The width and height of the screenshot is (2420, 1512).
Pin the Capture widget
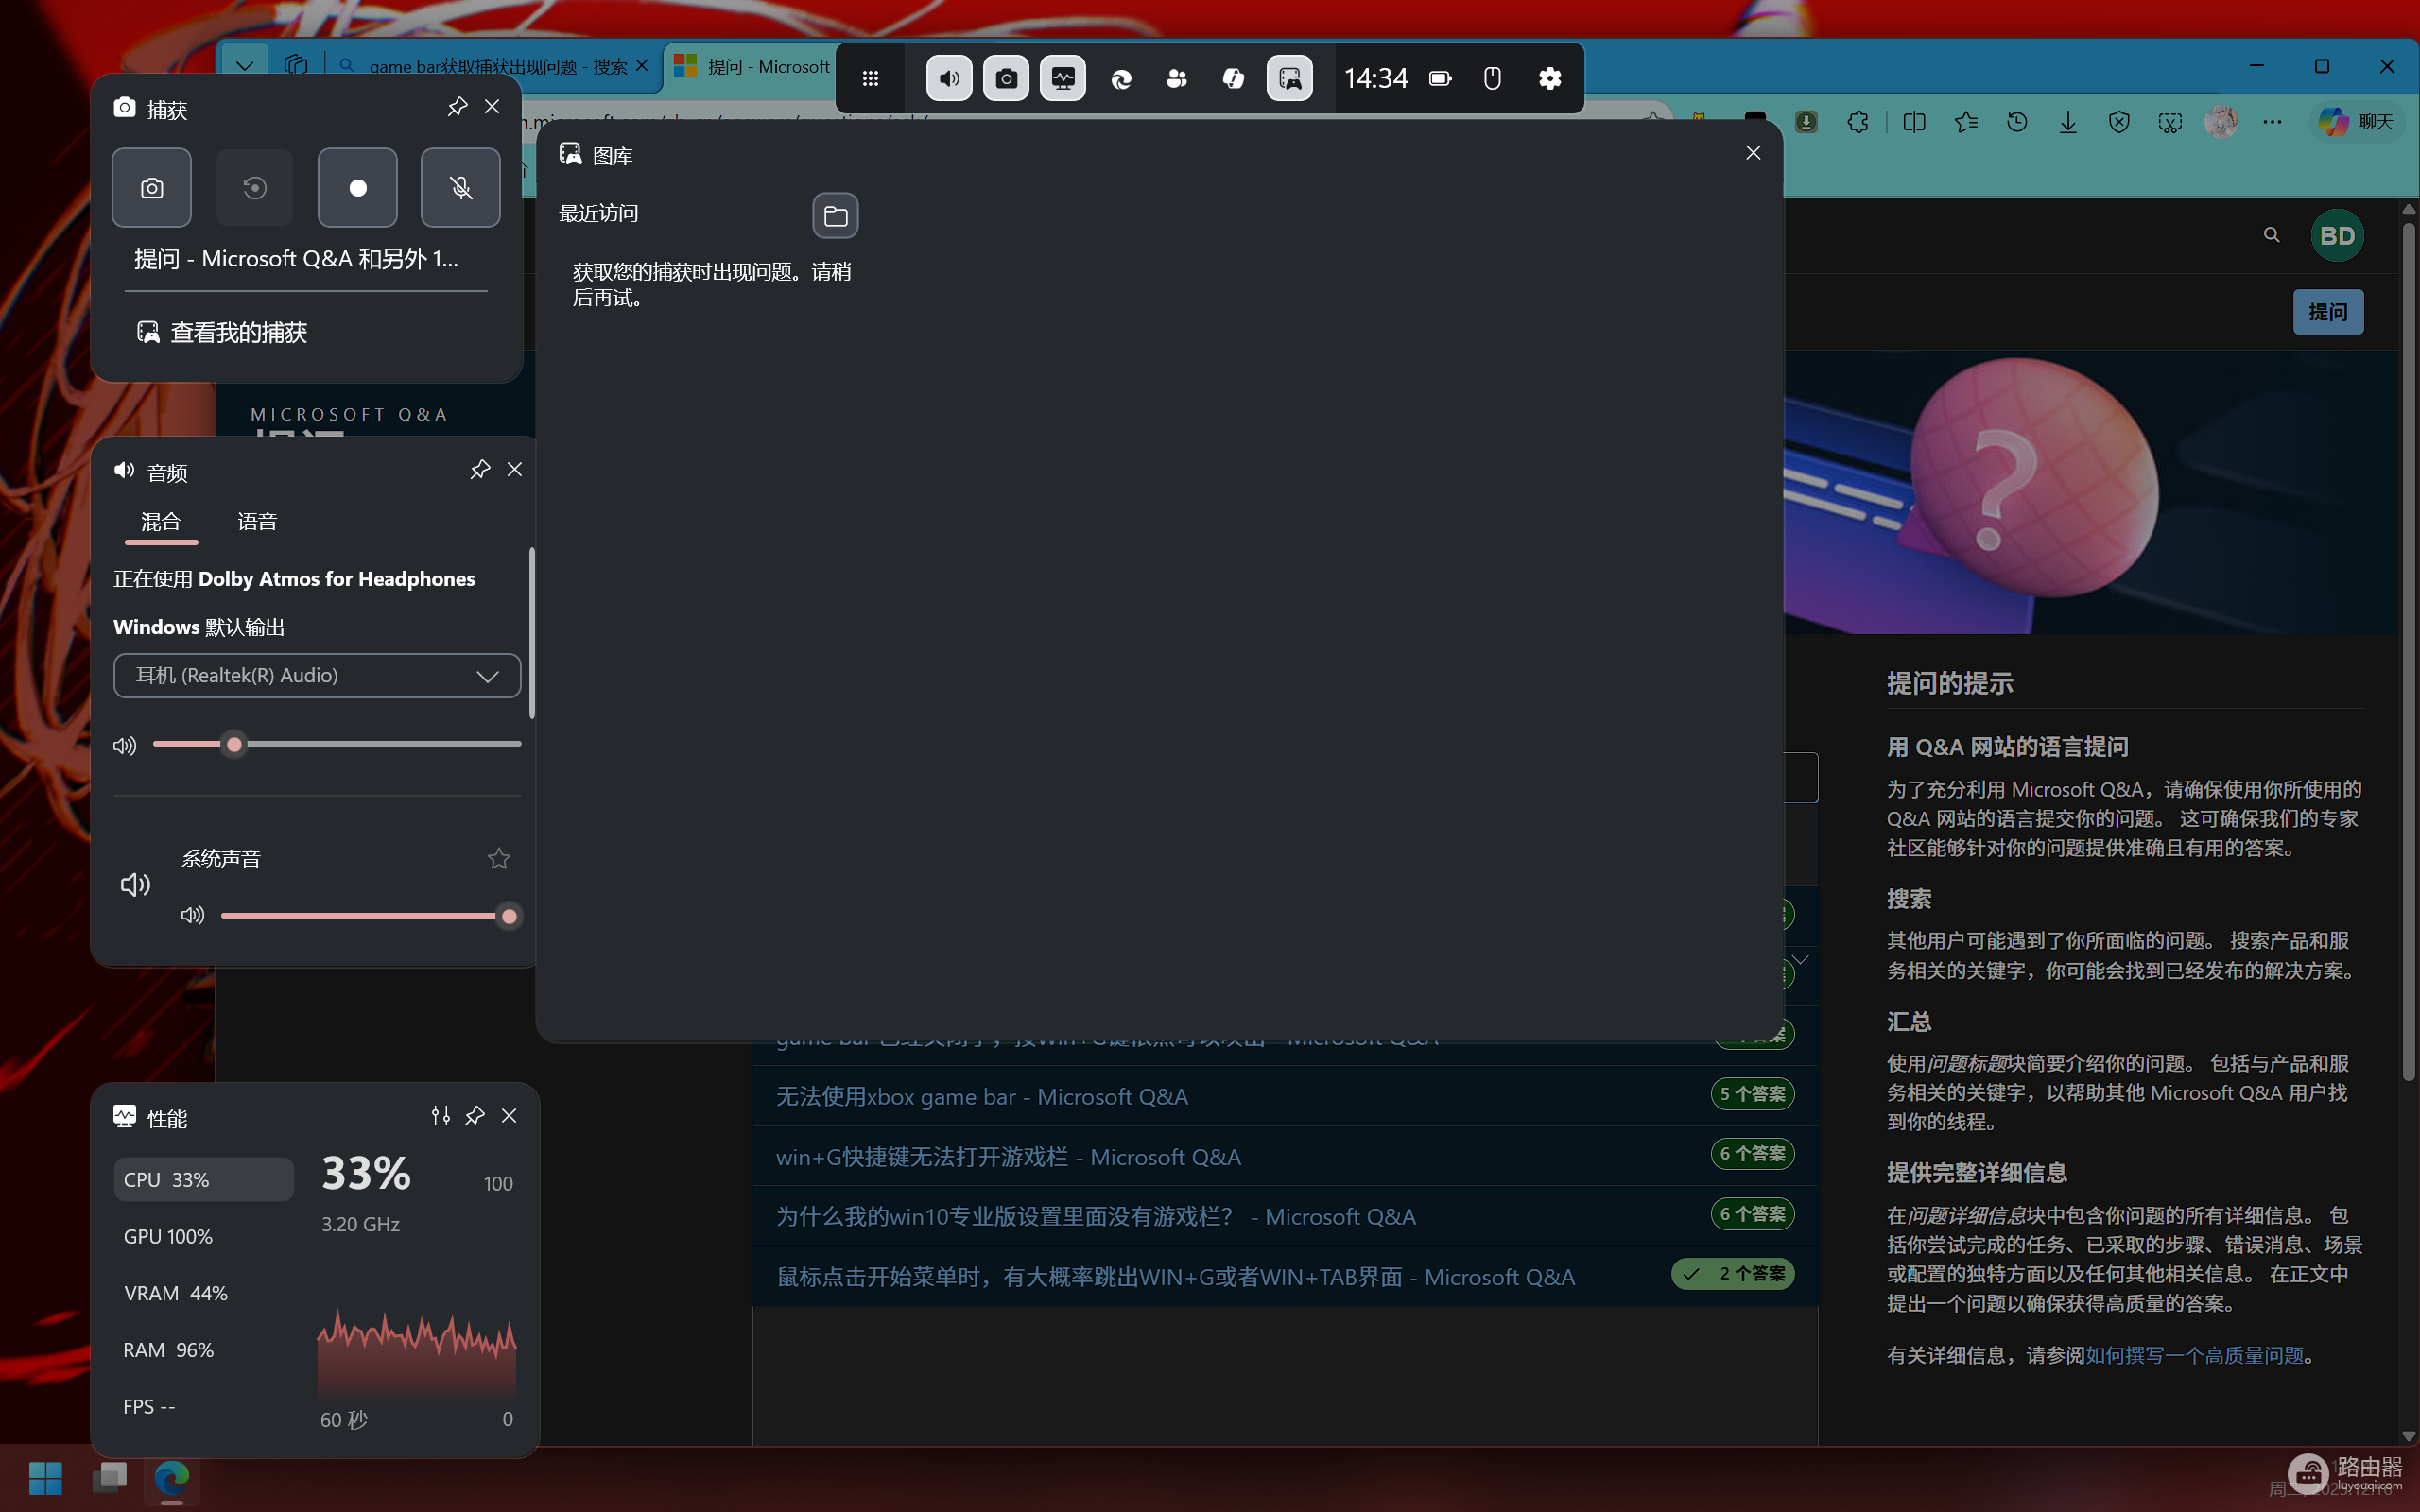[x=457, y=107]
